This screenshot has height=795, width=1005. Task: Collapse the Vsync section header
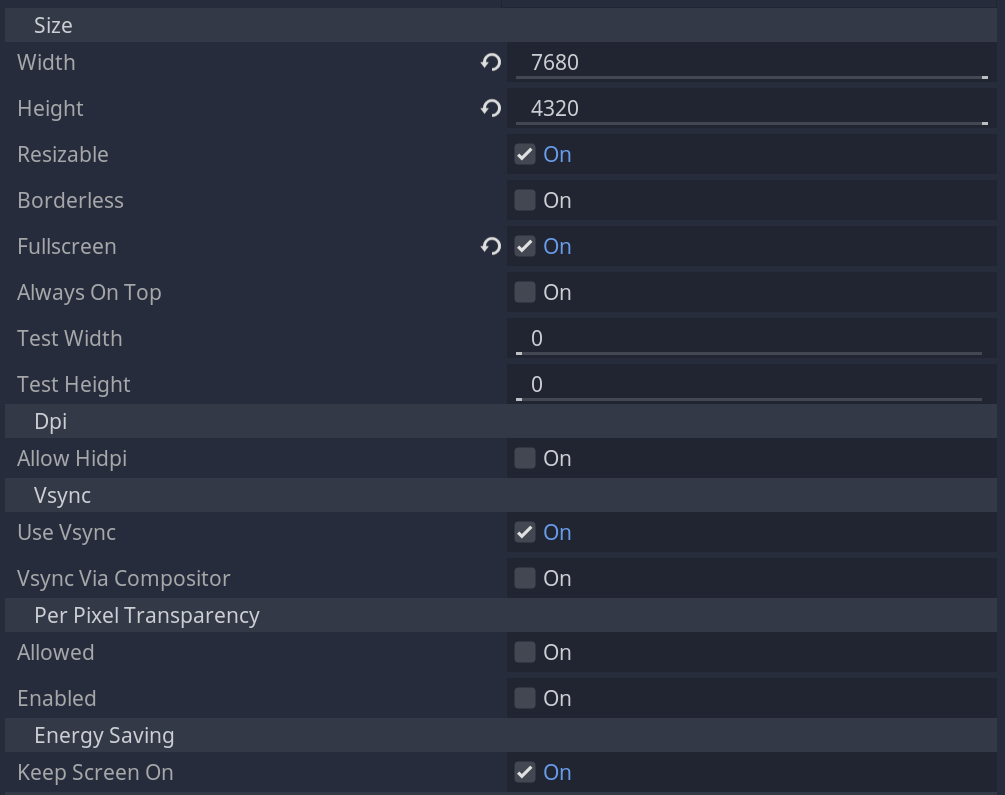(60, 495)
